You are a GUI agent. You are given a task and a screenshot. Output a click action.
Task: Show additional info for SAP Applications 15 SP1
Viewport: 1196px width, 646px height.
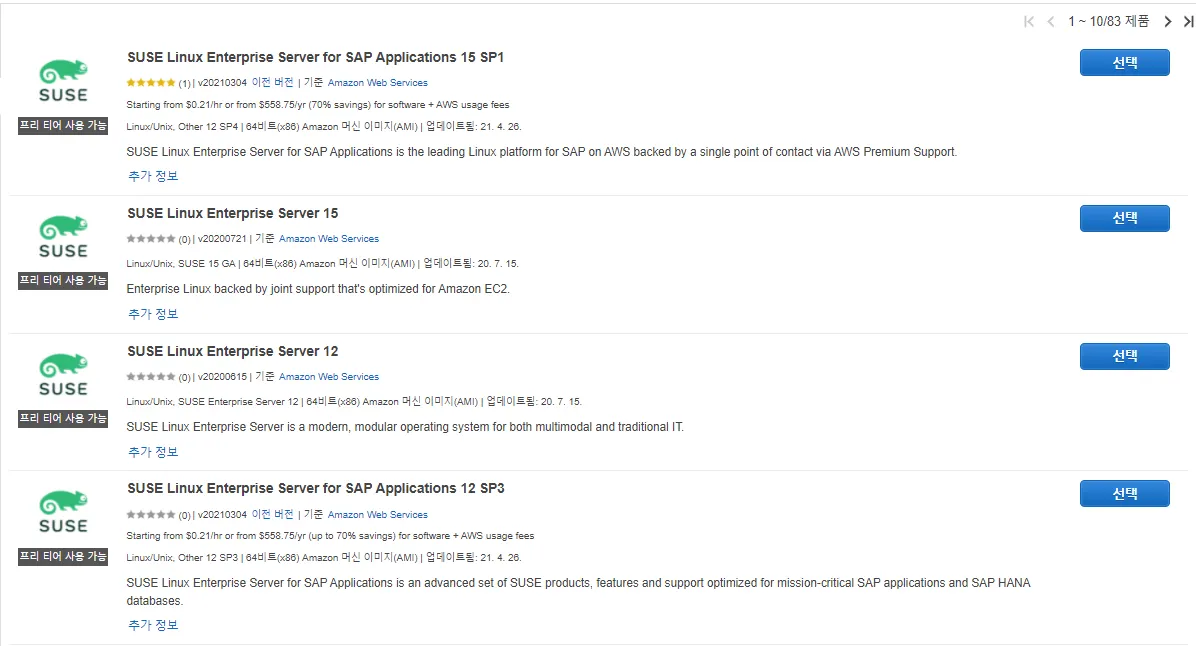[153, 176]
